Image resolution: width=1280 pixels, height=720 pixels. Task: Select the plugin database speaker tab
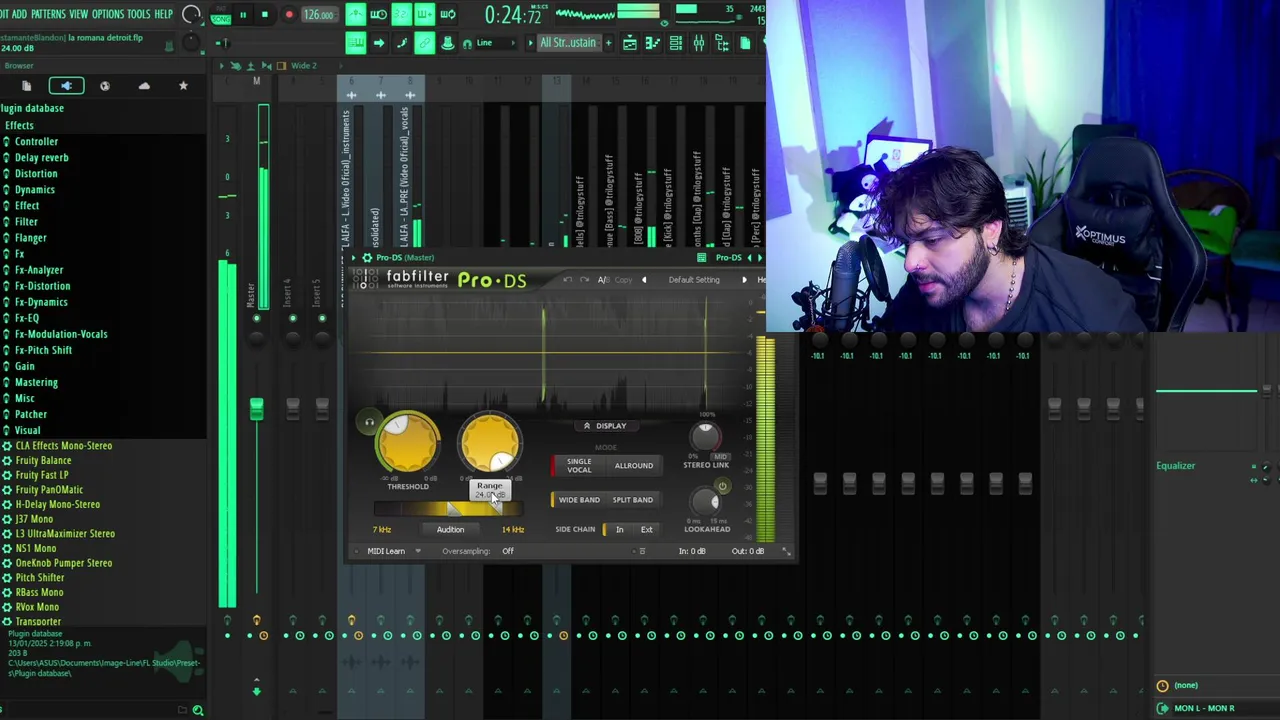66,86
